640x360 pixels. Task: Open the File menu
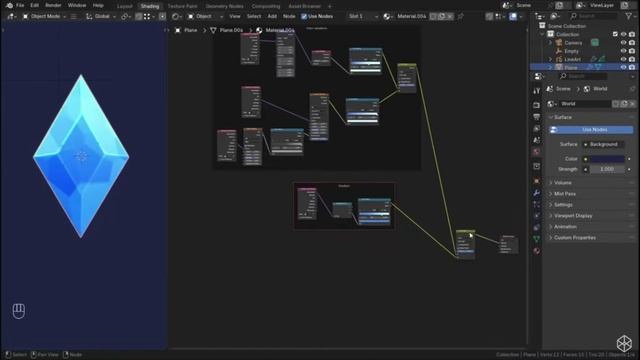[20, 6]
